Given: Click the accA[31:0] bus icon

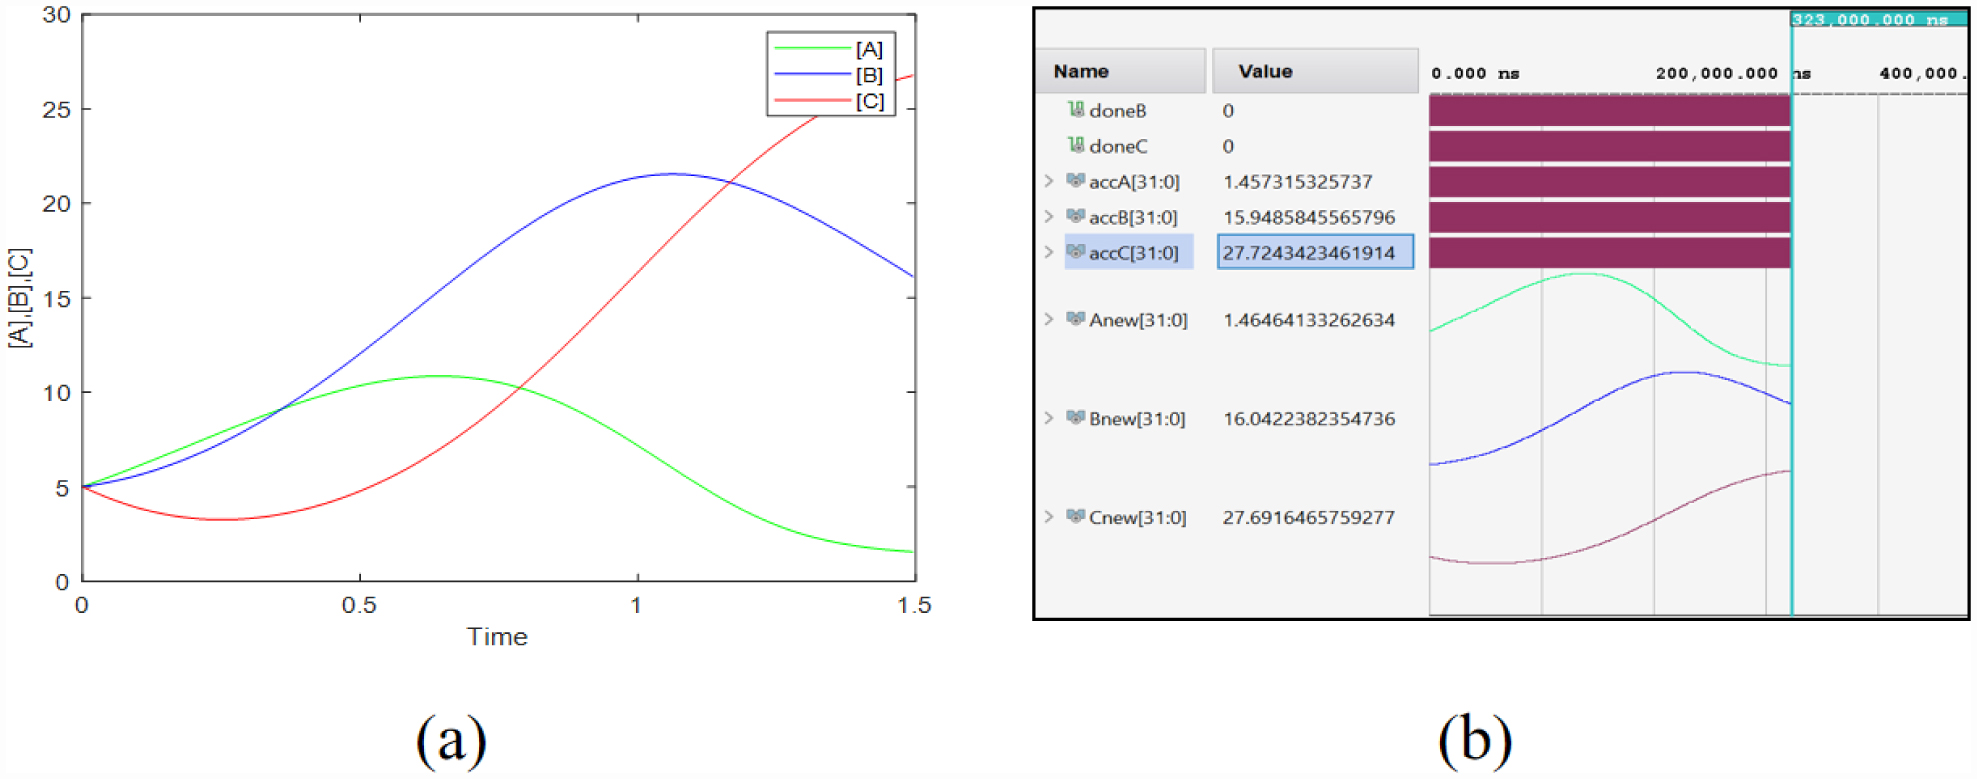Looking at the screenshot, I should (x=1076, y=181).
